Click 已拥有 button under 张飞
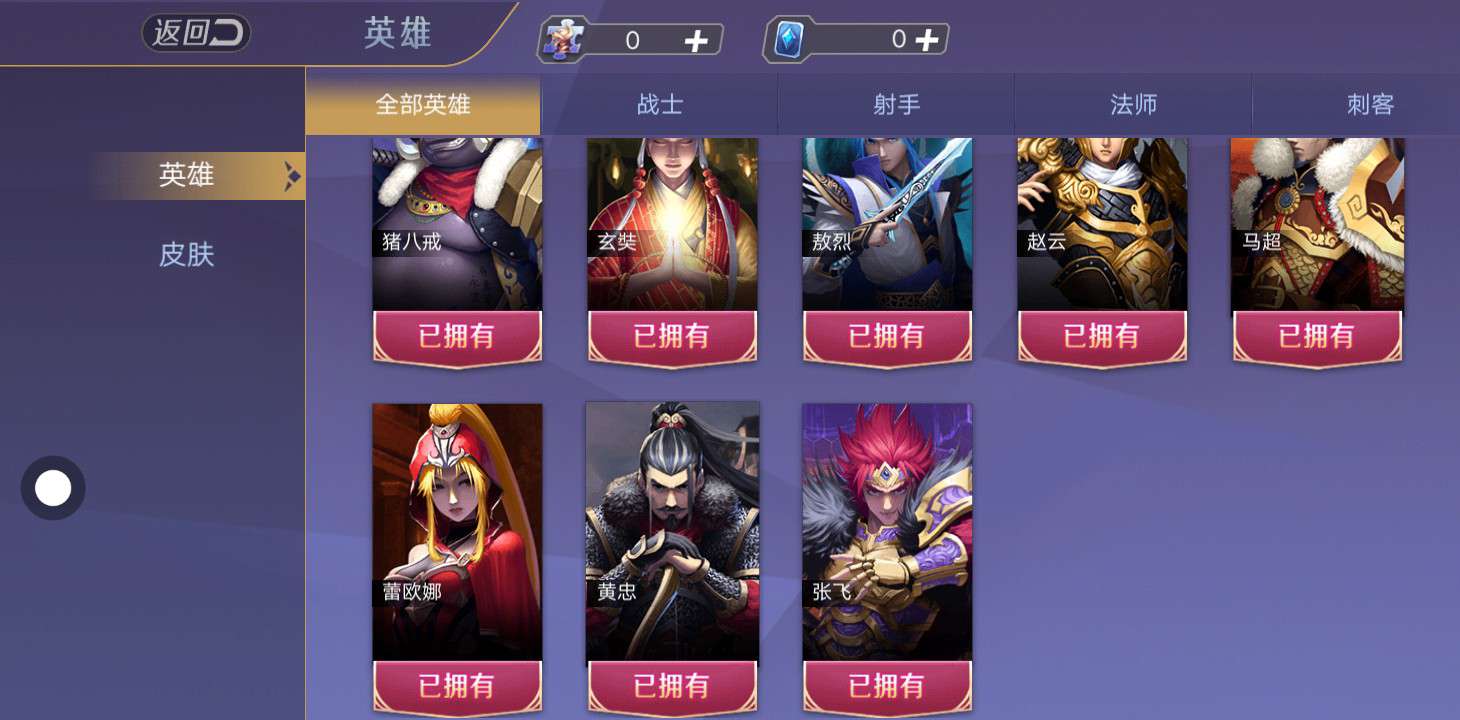 pyautogui.click(x=887, y=686)
